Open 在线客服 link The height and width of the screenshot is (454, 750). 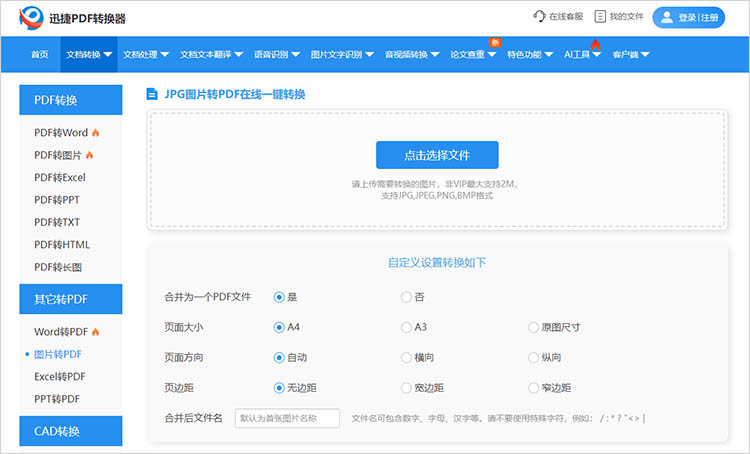[566, 17]
